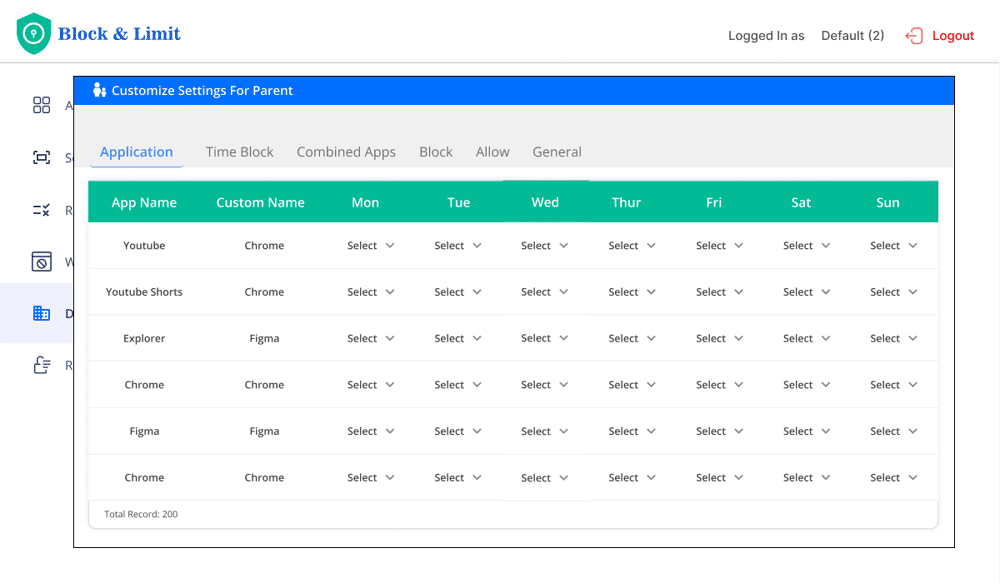Open Mon dropdown for Figma app row
Viewport: 1000px width, 583px height.
click(371, 431)
